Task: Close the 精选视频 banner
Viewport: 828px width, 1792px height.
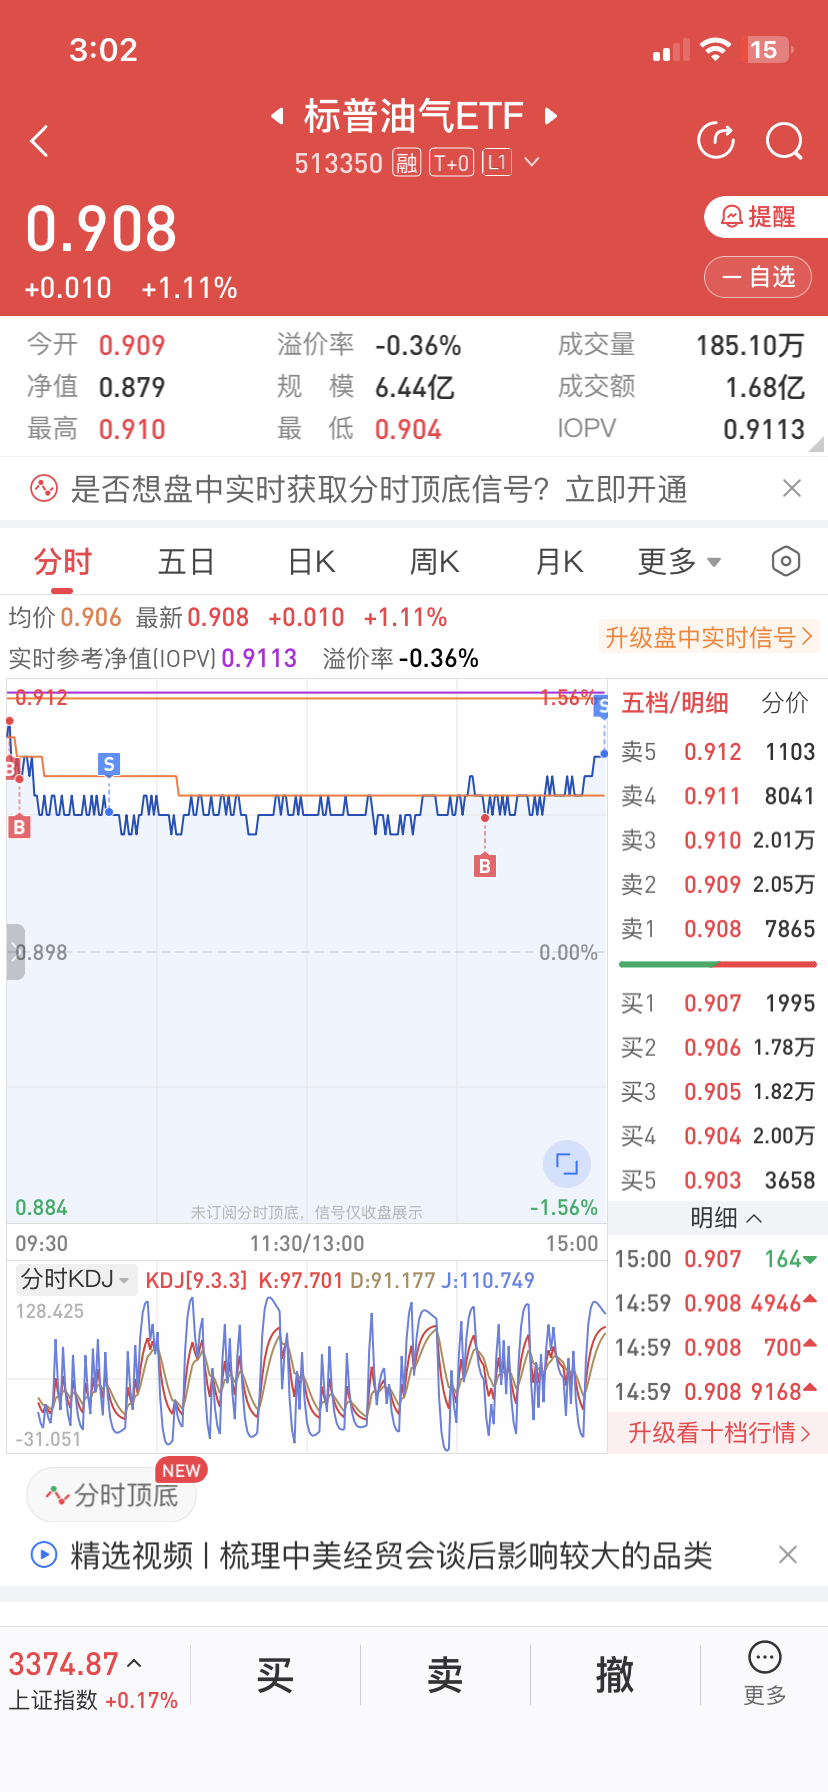Action: [788, 1554]
